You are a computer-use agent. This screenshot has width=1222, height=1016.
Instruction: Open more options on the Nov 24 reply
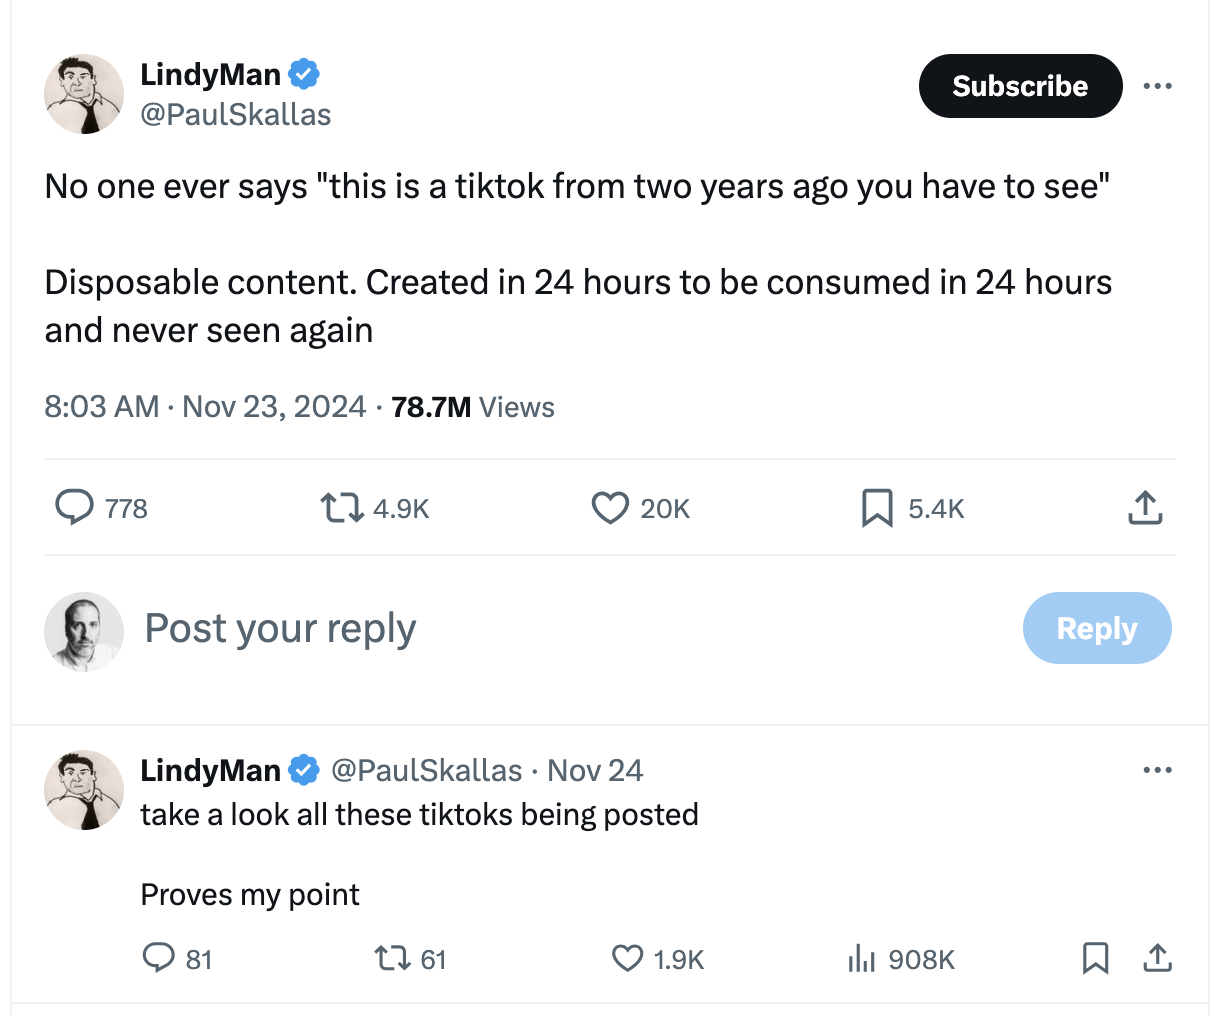pyautogui.click(x=1157, y=770)
